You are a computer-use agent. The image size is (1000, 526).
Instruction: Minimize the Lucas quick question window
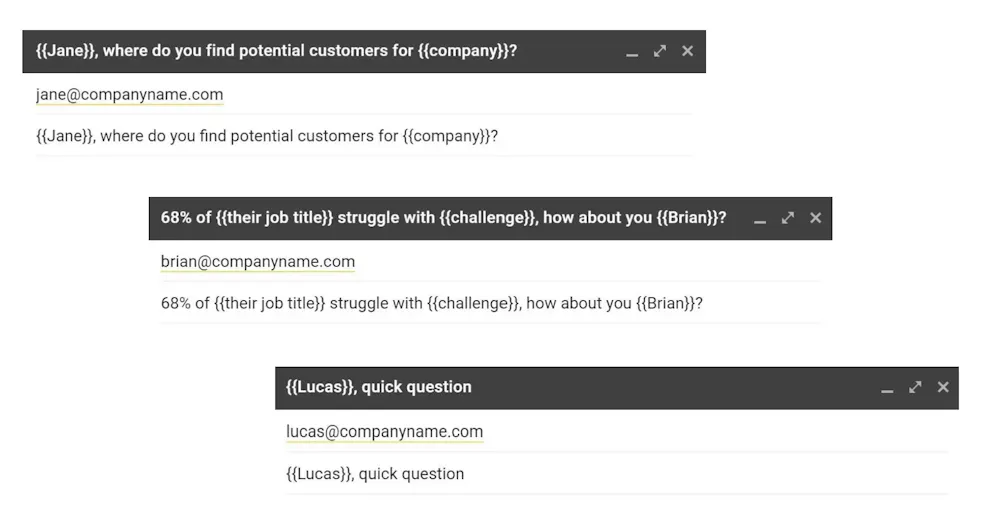(887, 389)
